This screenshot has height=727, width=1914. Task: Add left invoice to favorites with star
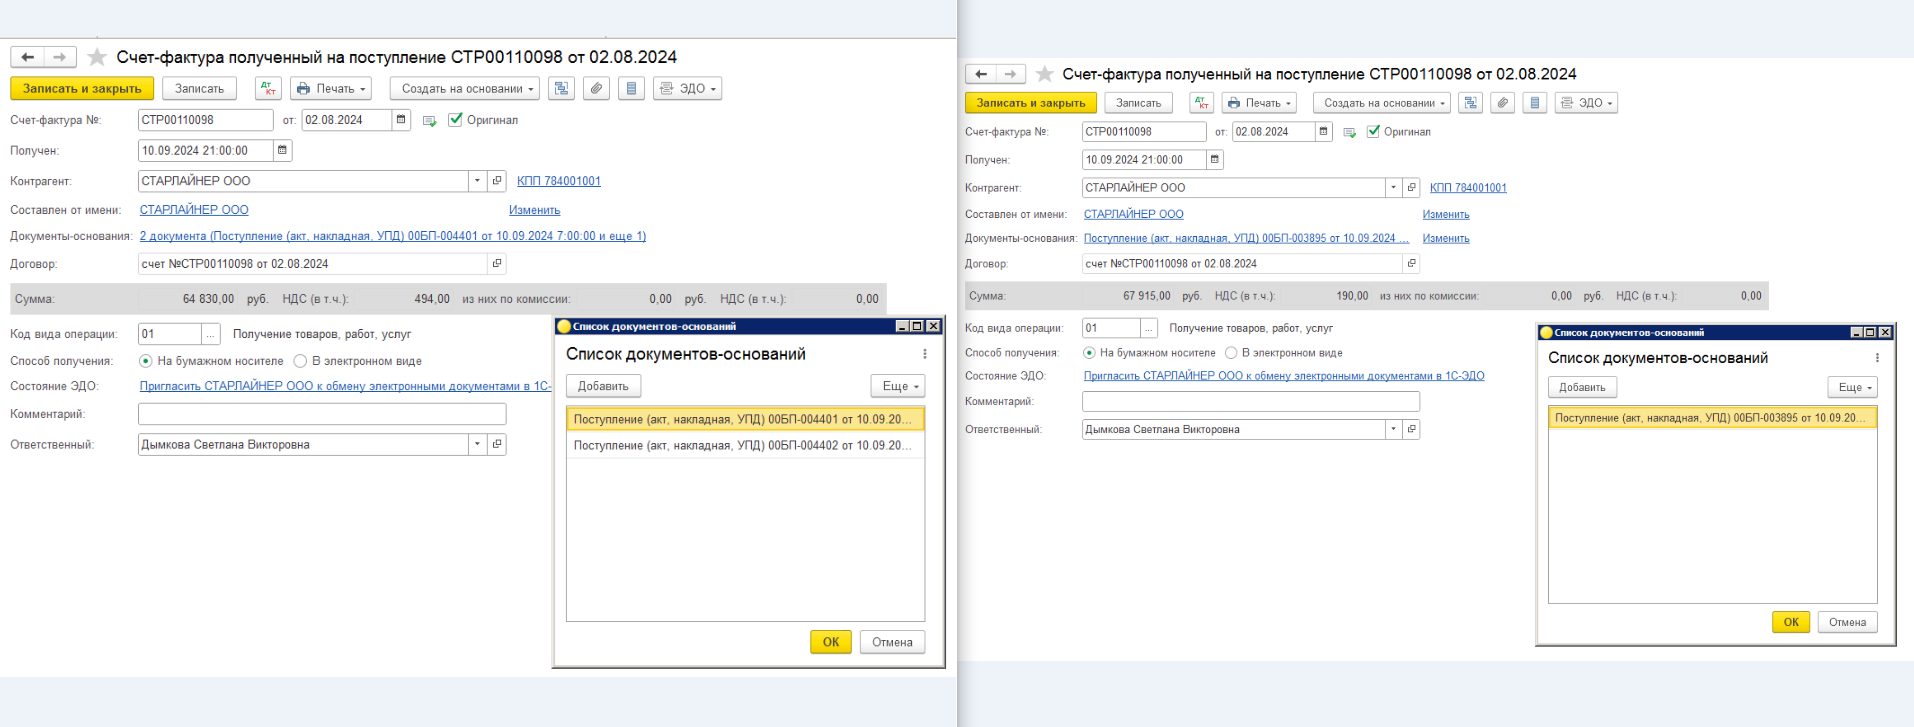(97, 57)
